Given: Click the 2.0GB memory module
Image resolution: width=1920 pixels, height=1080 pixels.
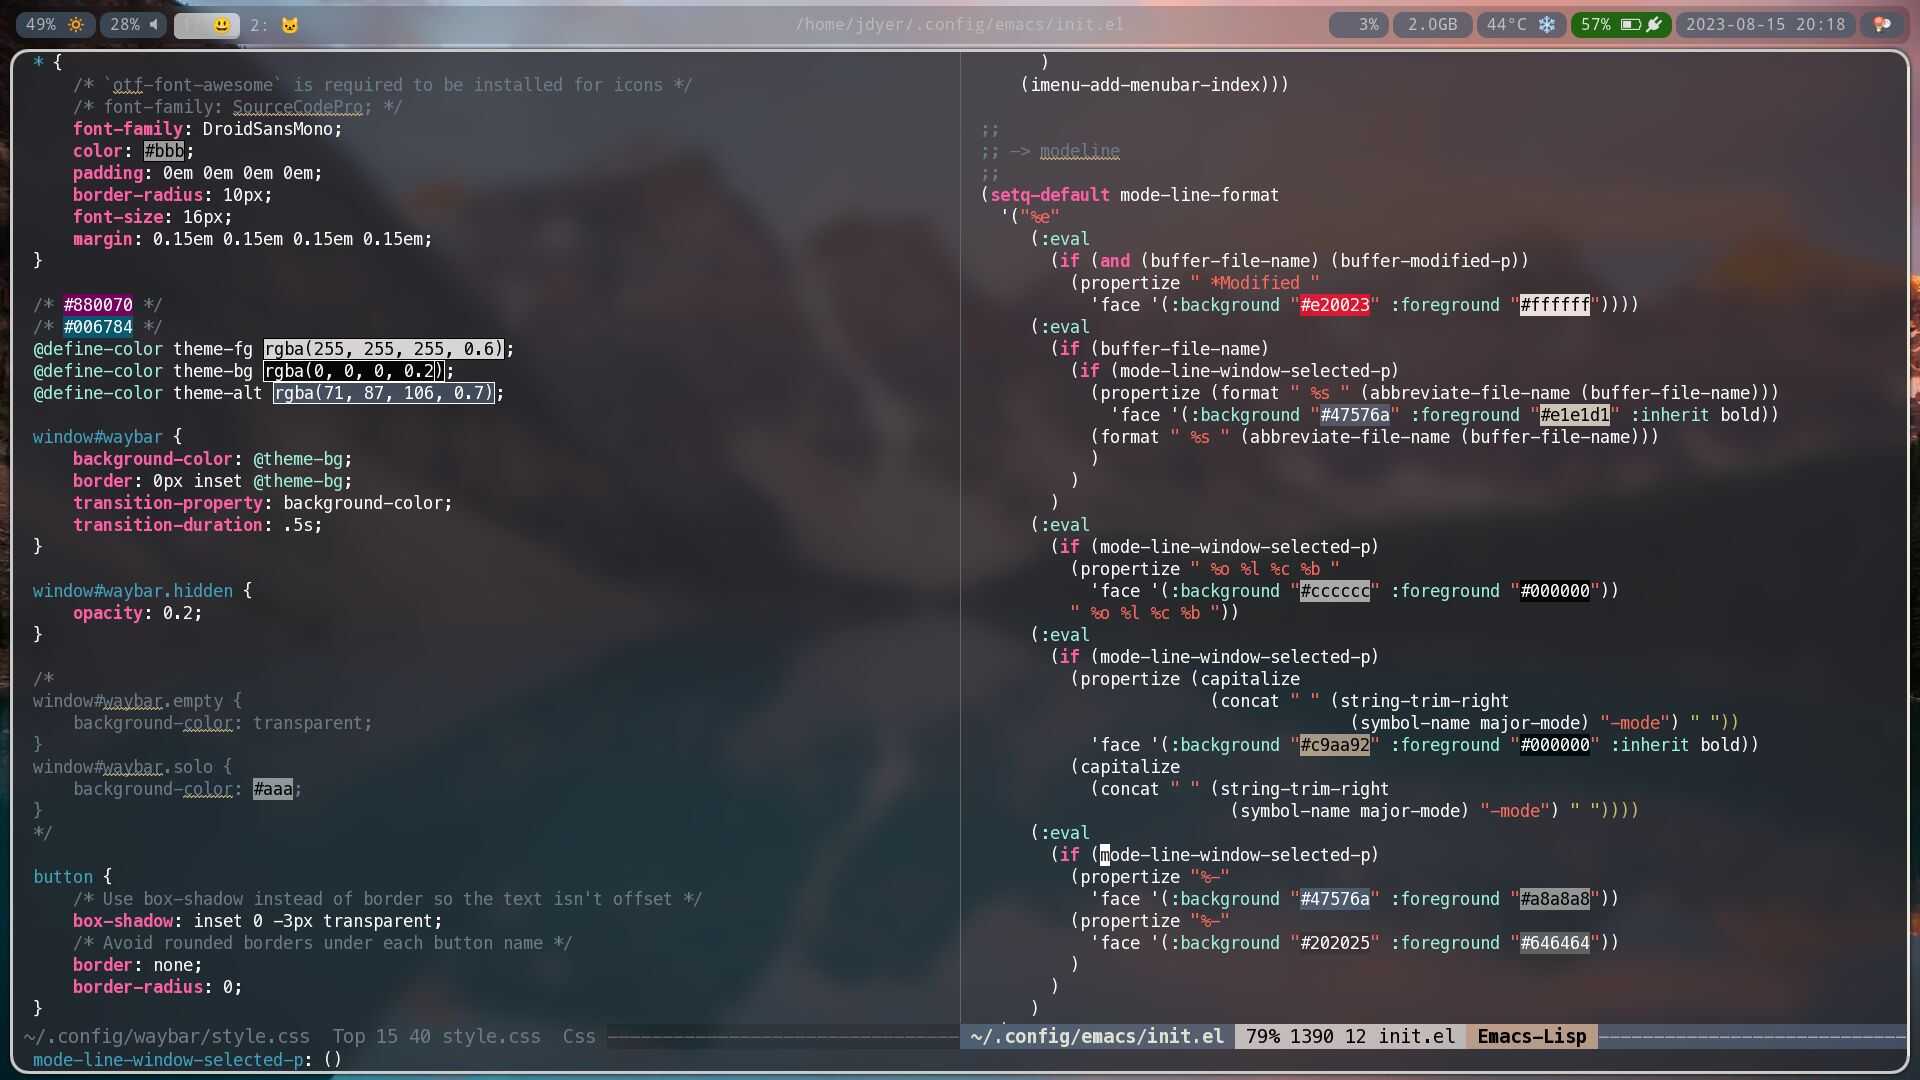Looking at the screenshot, I should pyautogui.click(x=1432, y=24).
